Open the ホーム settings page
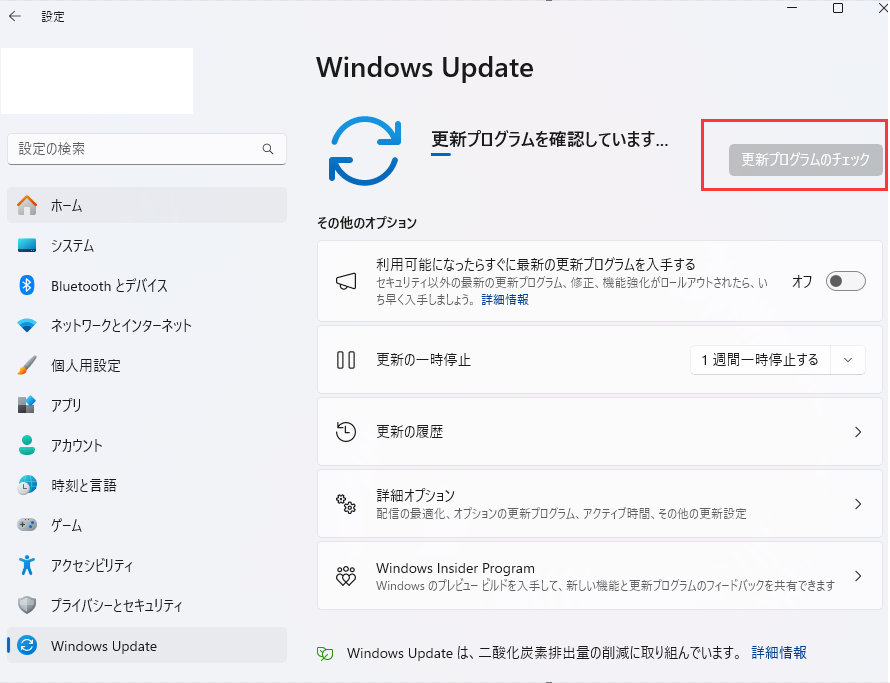 147,205
